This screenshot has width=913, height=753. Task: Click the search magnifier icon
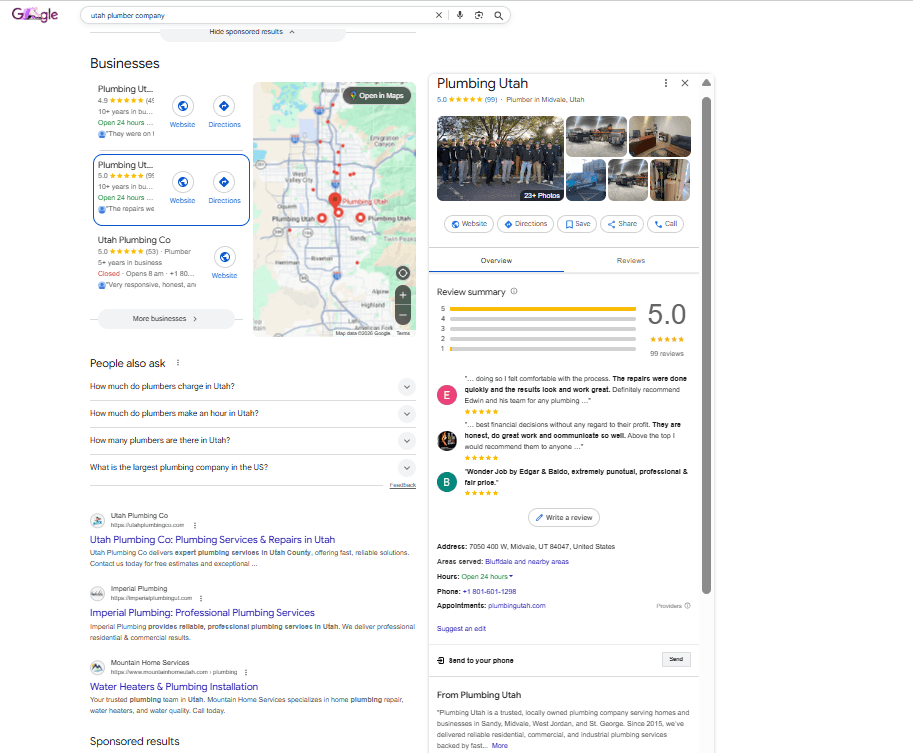click(499, 15)
